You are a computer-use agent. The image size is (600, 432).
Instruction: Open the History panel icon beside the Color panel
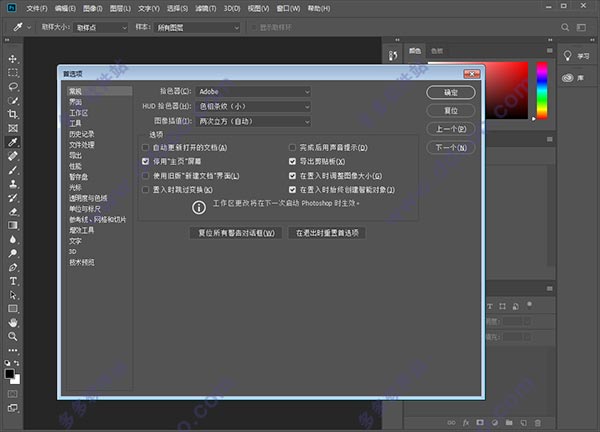tap(393, 56)
